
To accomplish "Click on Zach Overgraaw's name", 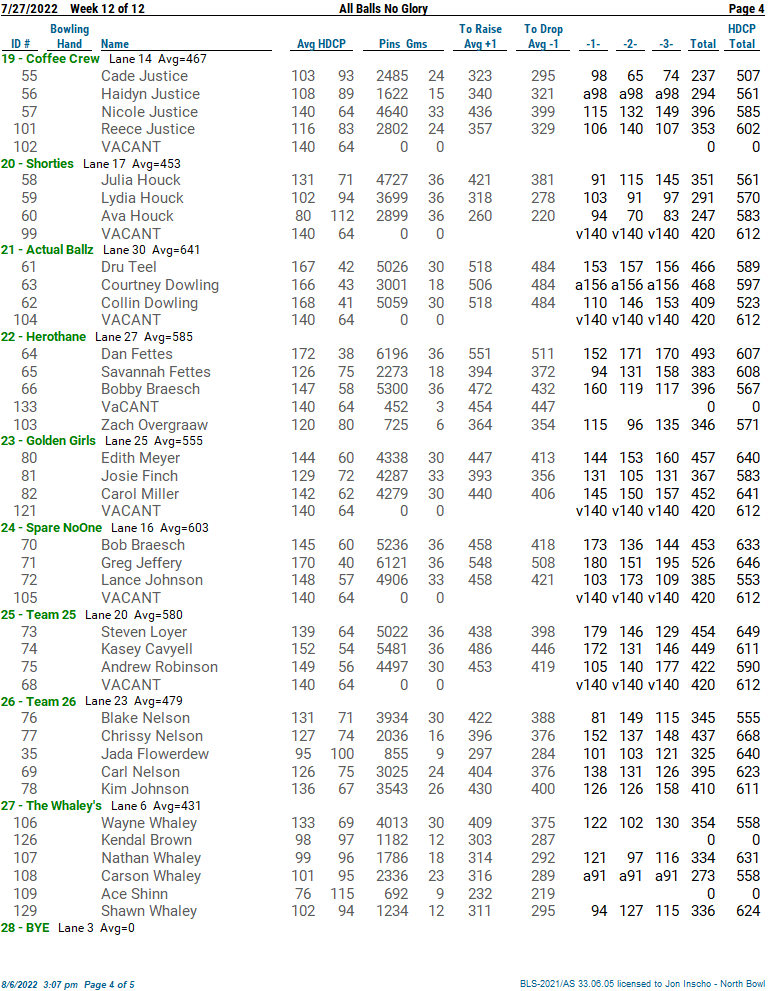I will pos(154,424).
